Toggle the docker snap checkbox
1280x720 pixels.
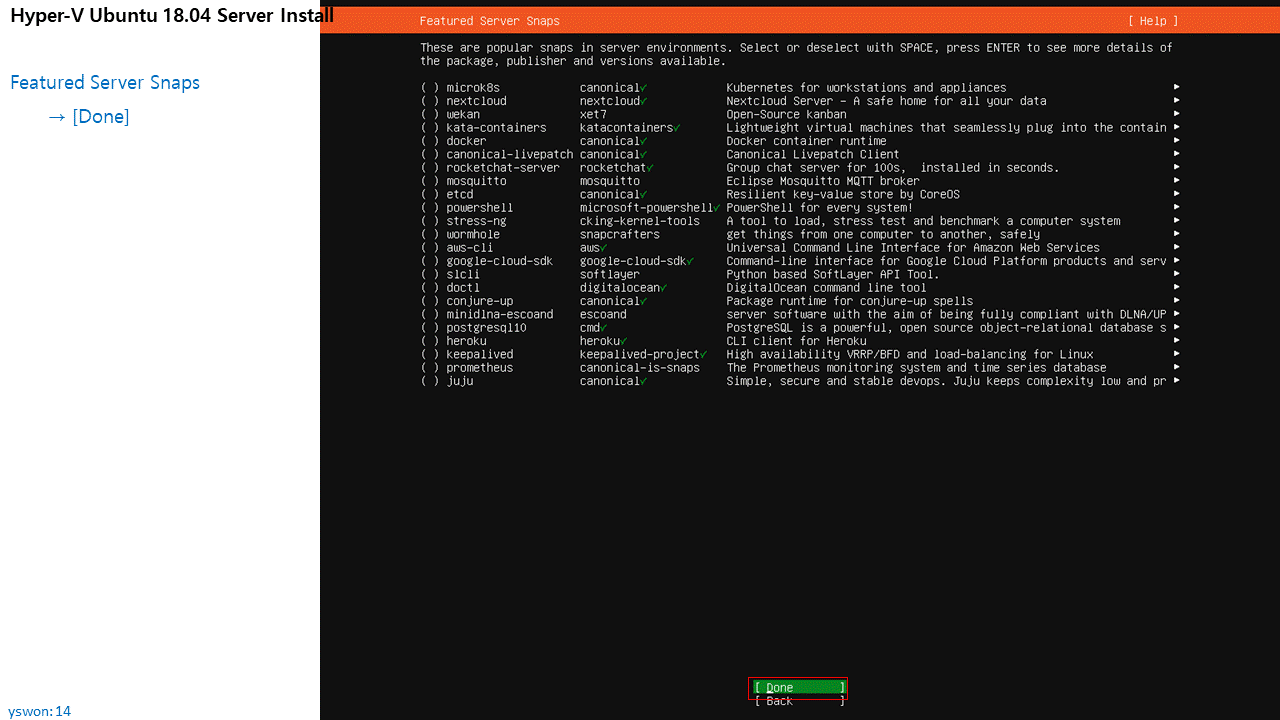point(430,141)
